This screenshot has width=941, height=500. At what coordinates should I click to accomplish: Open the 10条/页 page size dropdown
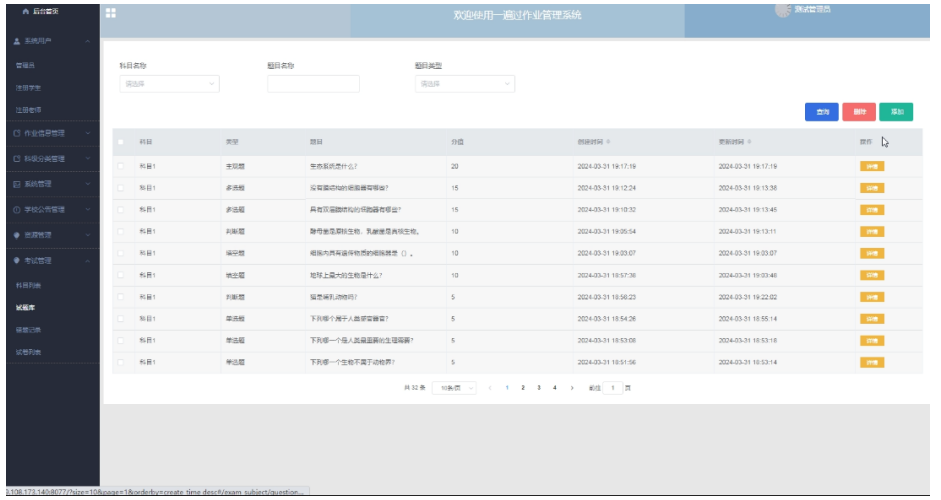(x=454, y=388)
